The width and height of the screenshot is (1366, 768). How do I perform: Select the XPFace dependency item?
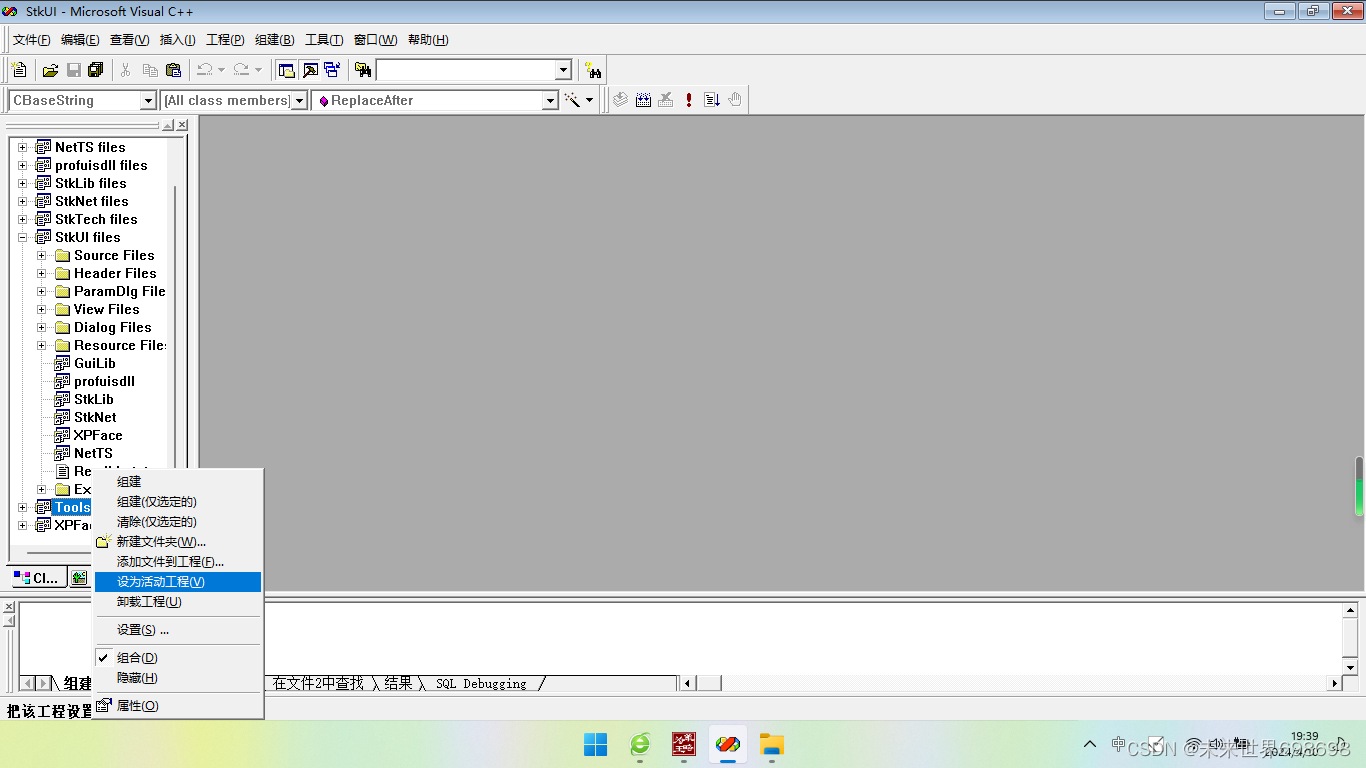click(98, 435)
